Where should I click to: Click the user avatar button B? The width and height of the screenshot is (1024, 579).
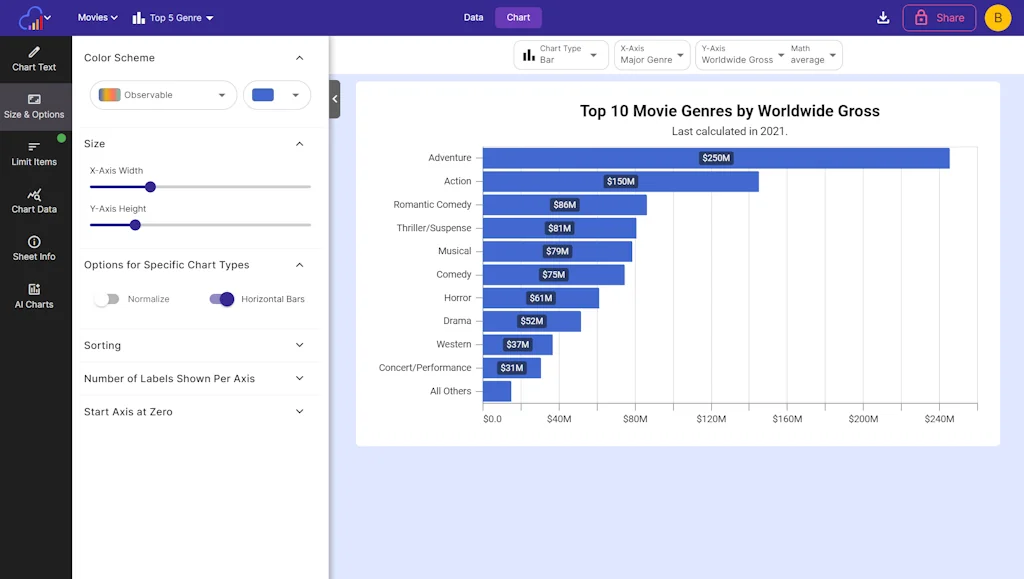[x=997, y=18]
